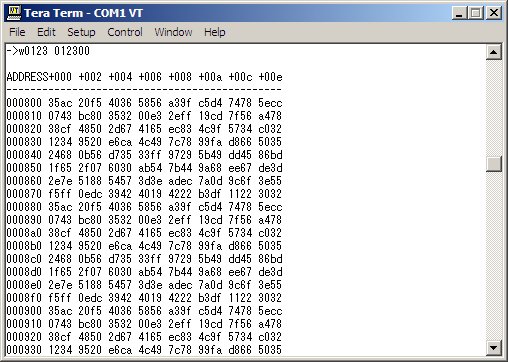Click address 000870

point(24,194)
